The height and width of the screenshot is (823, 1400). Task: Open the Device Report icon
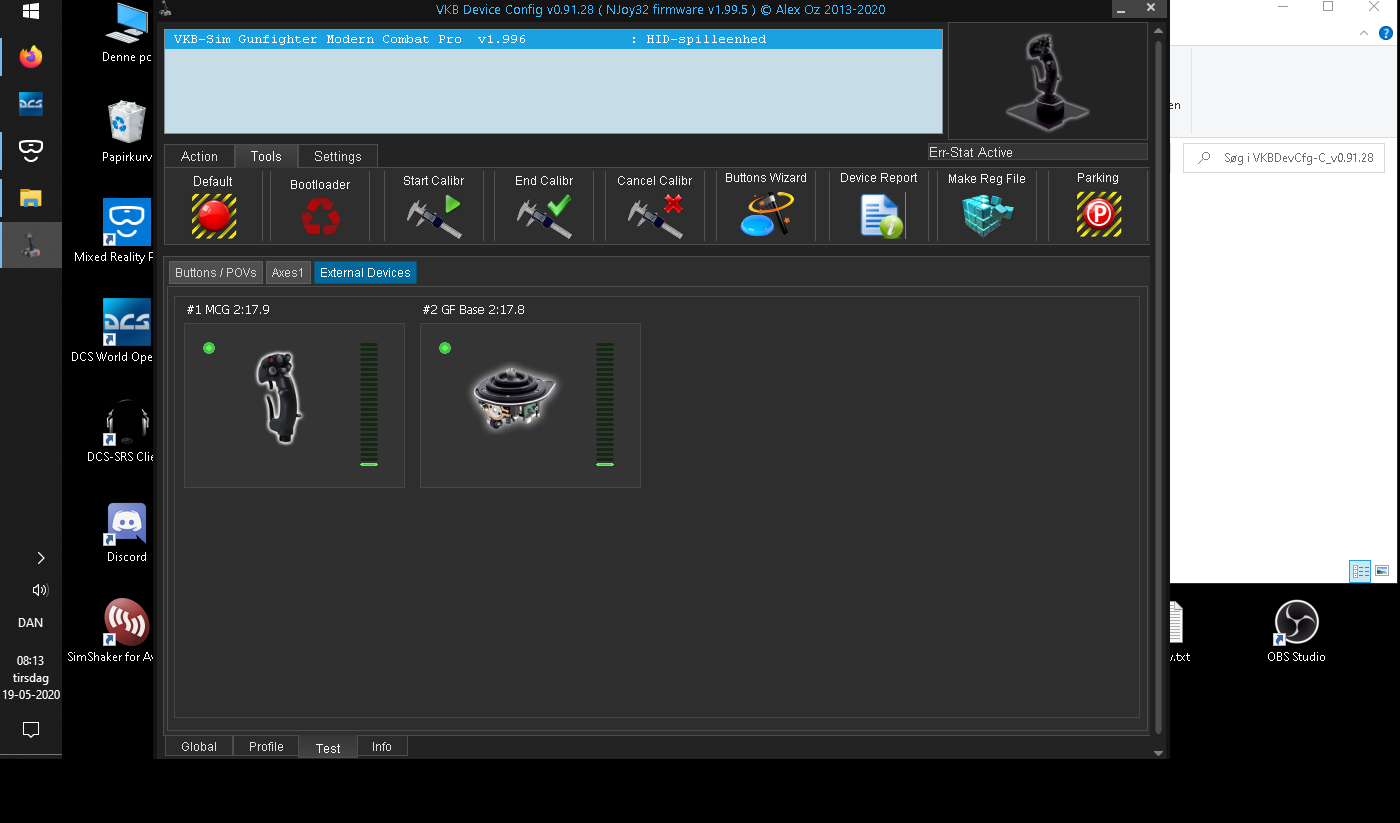pyautogui.click(x=880, y=216)
